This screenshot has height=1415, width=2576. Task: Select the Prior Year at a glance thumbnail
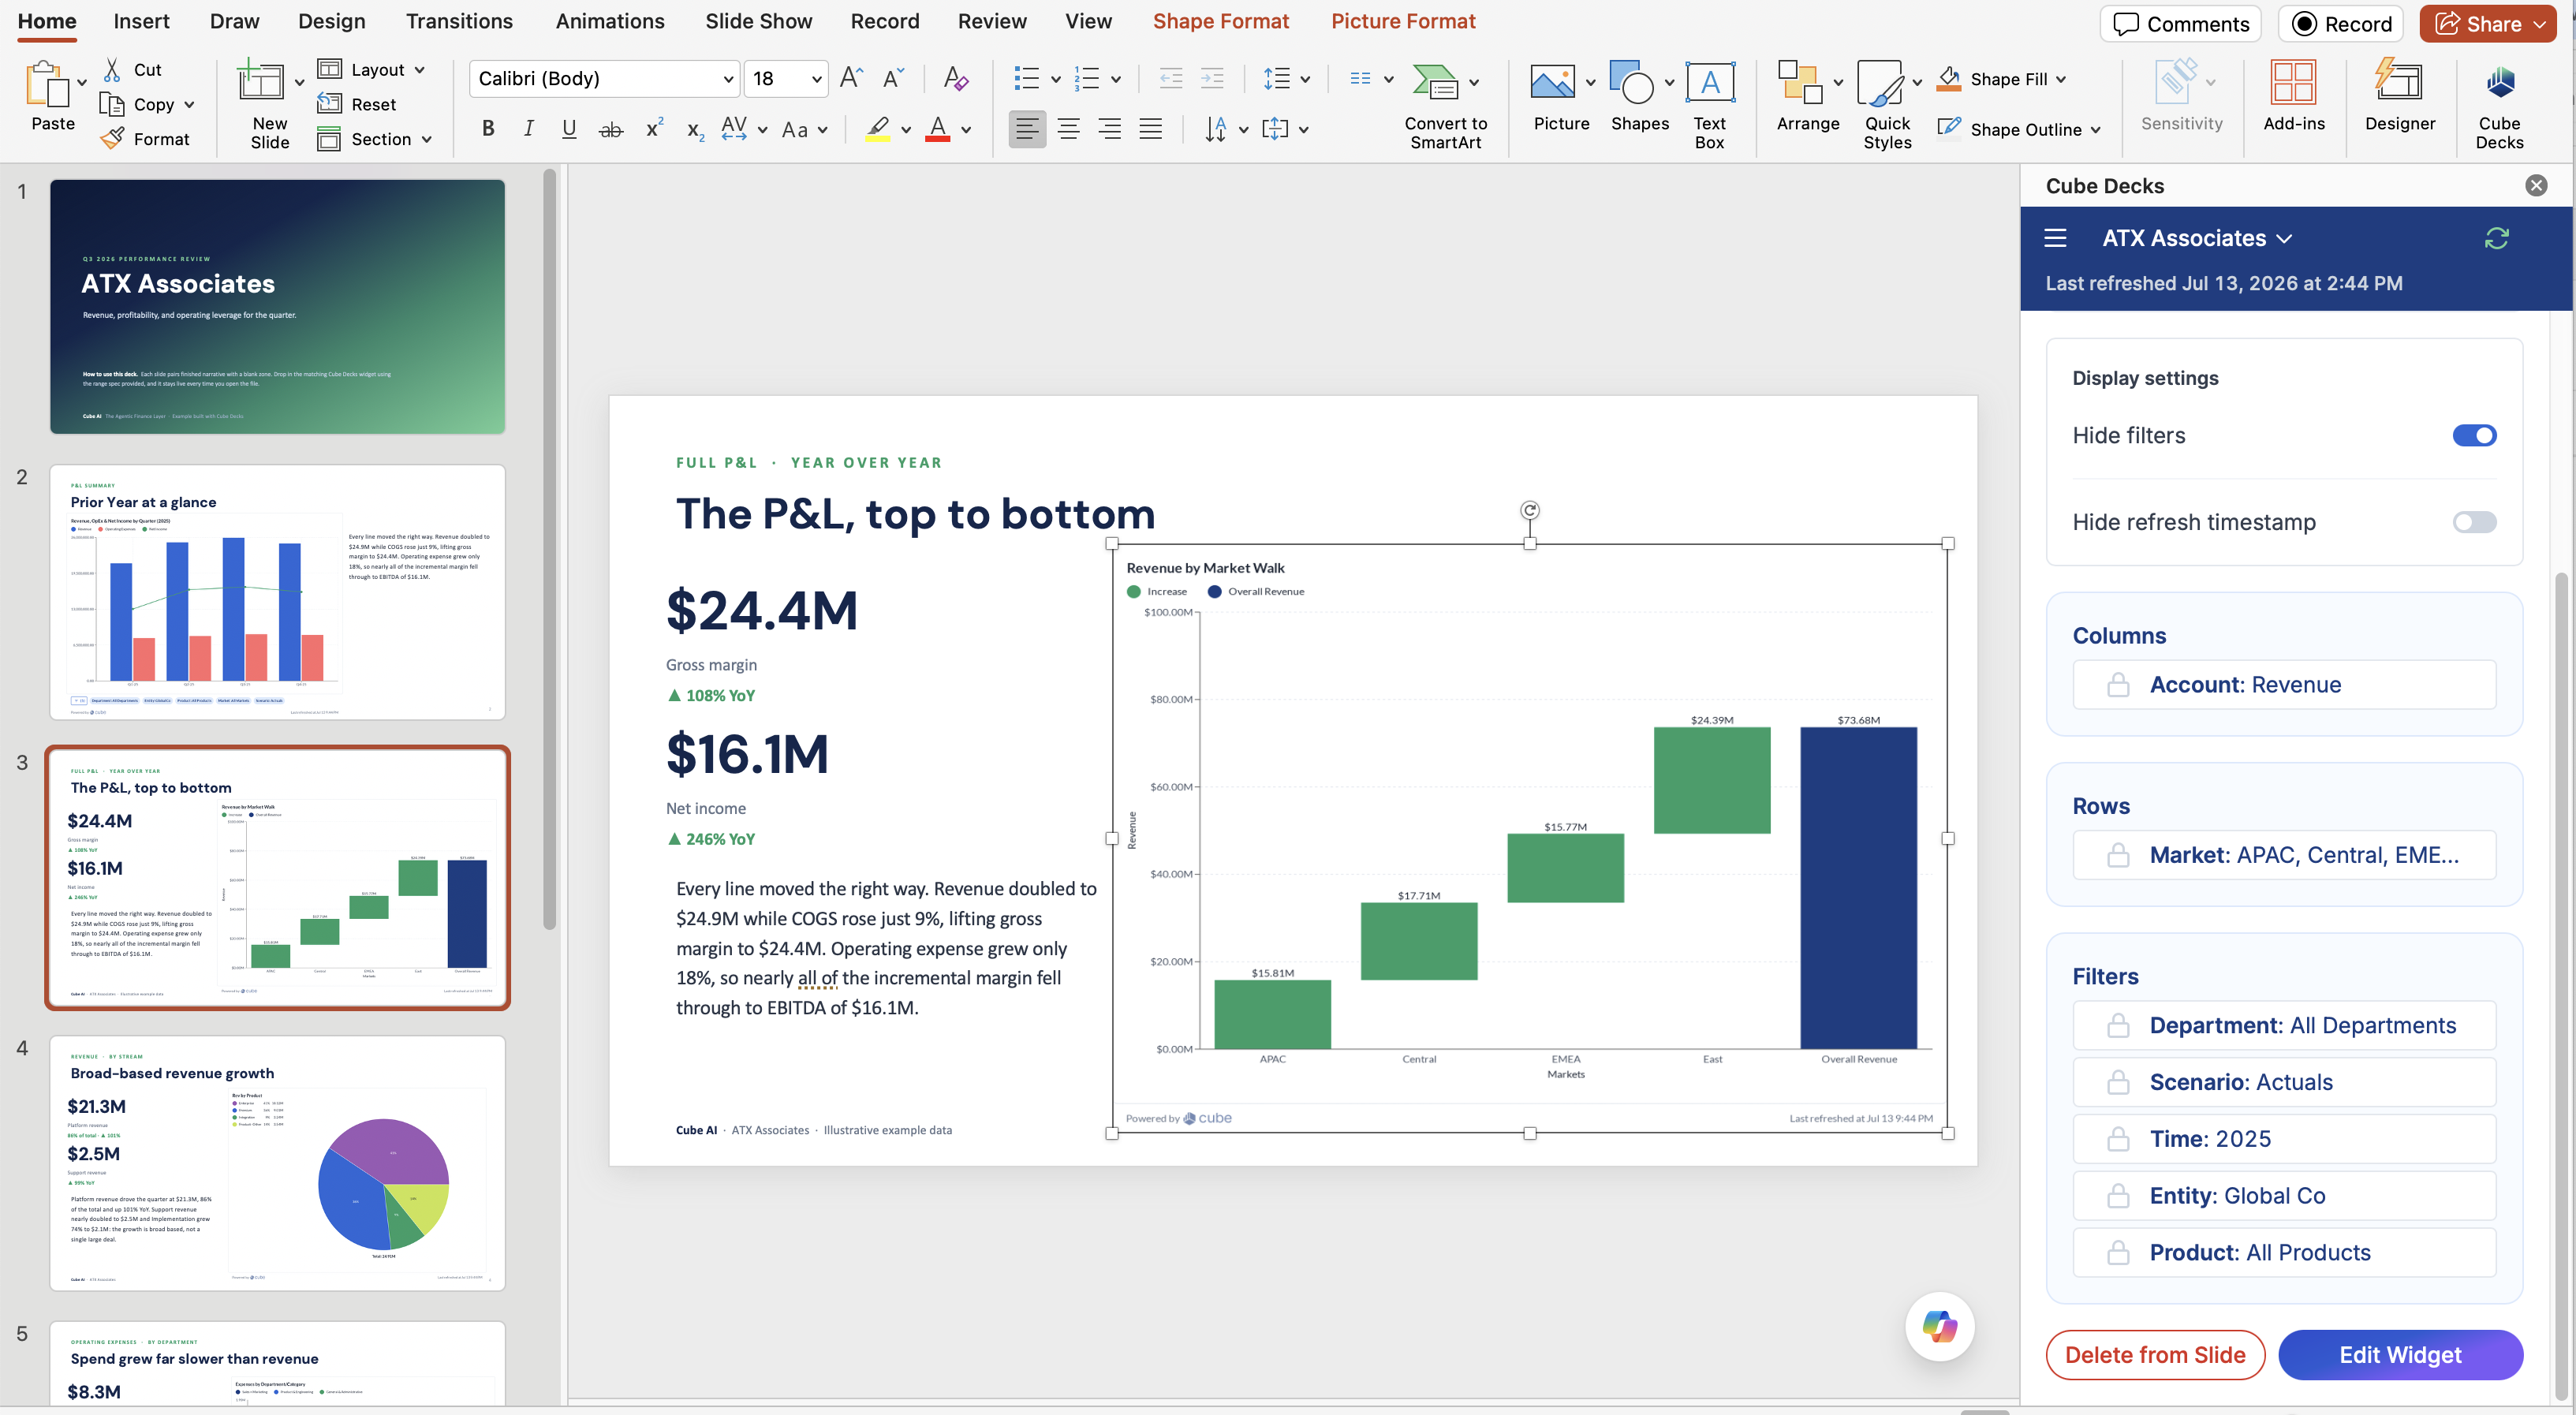pos(277,592)
